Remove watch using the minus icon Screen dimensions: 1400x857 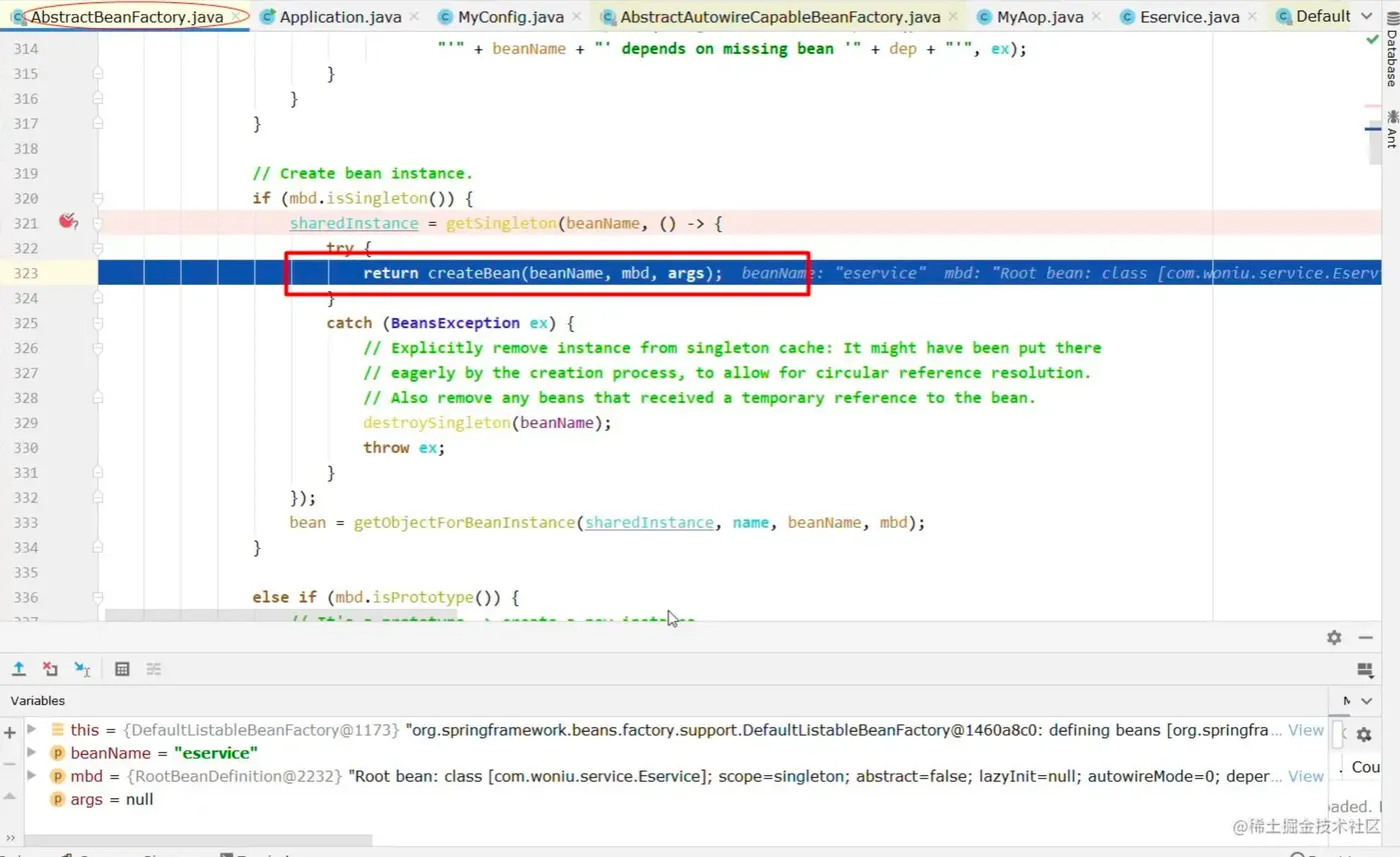[10, 764]
